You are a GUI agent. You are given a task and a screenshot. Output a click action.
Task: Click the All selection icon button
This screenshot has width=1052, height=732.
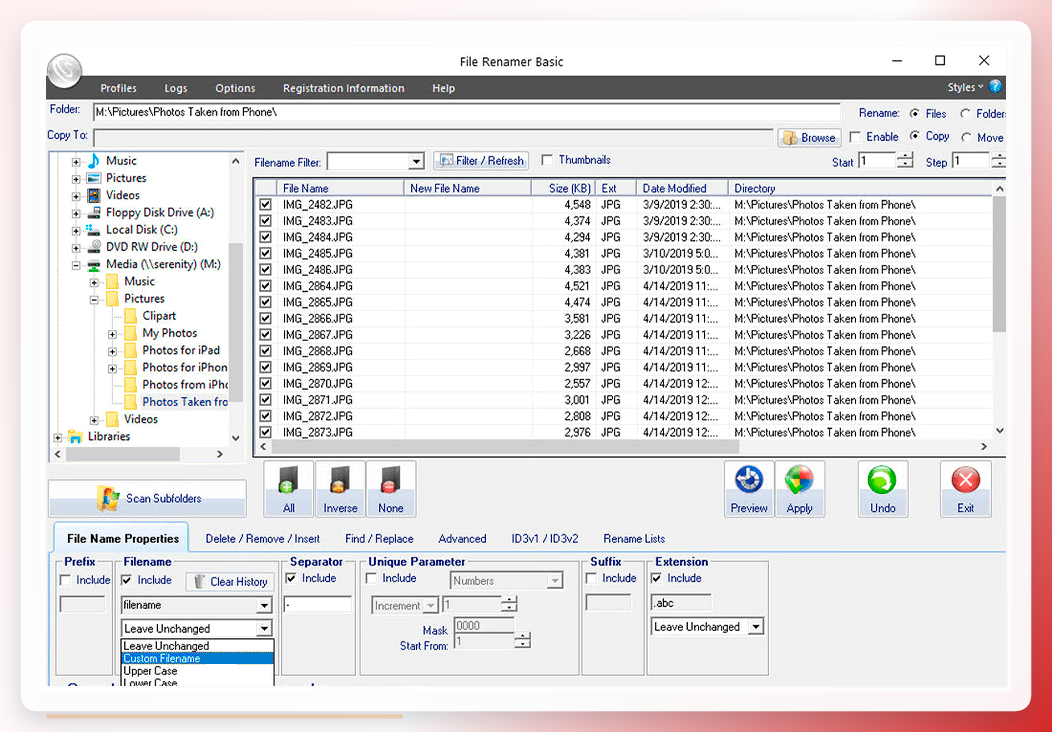tap(288, 488)
